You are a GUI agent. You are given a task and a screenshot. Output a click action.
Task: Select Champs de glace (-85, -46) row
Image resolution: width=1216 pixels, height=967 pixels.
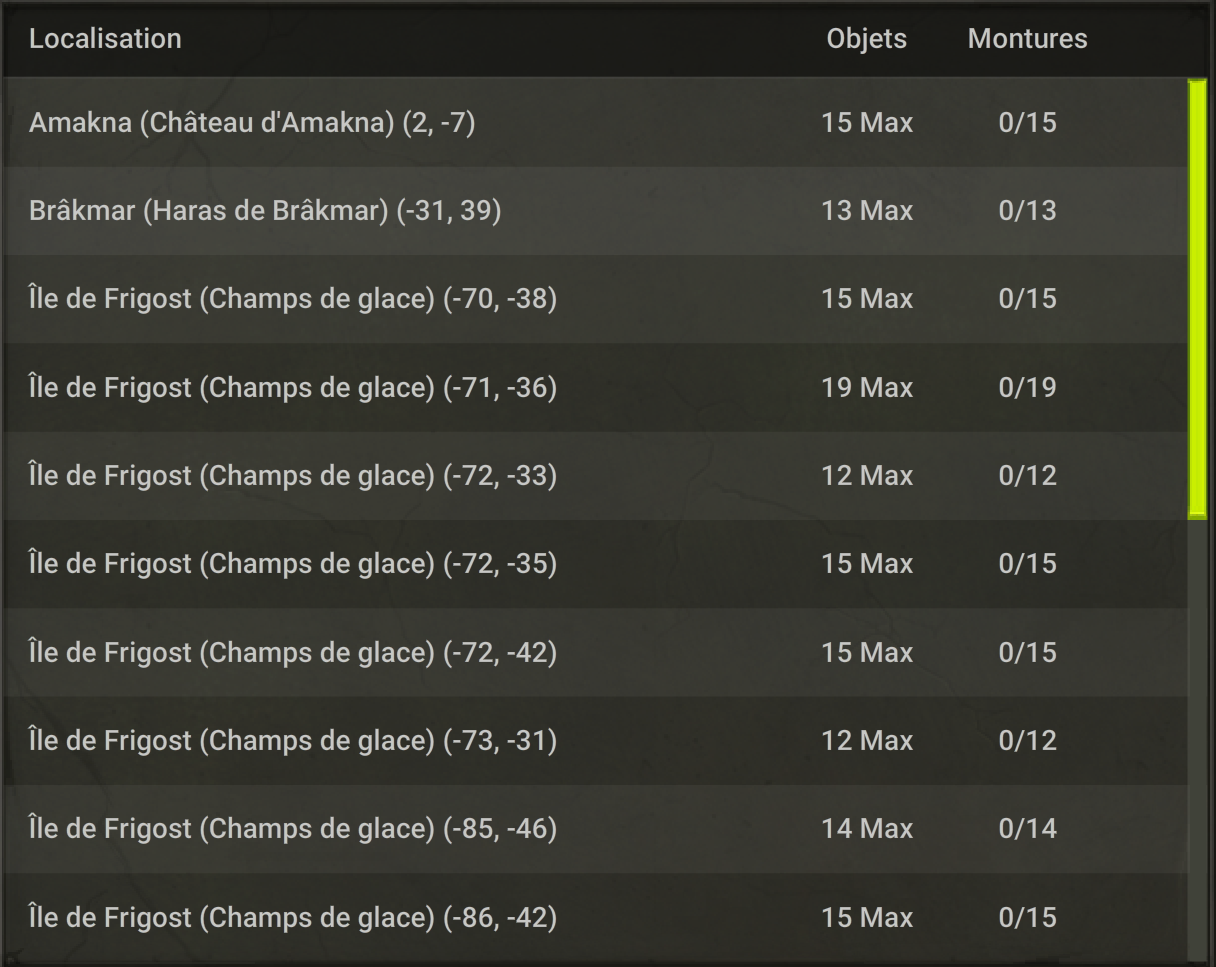[x=595, y=829]
